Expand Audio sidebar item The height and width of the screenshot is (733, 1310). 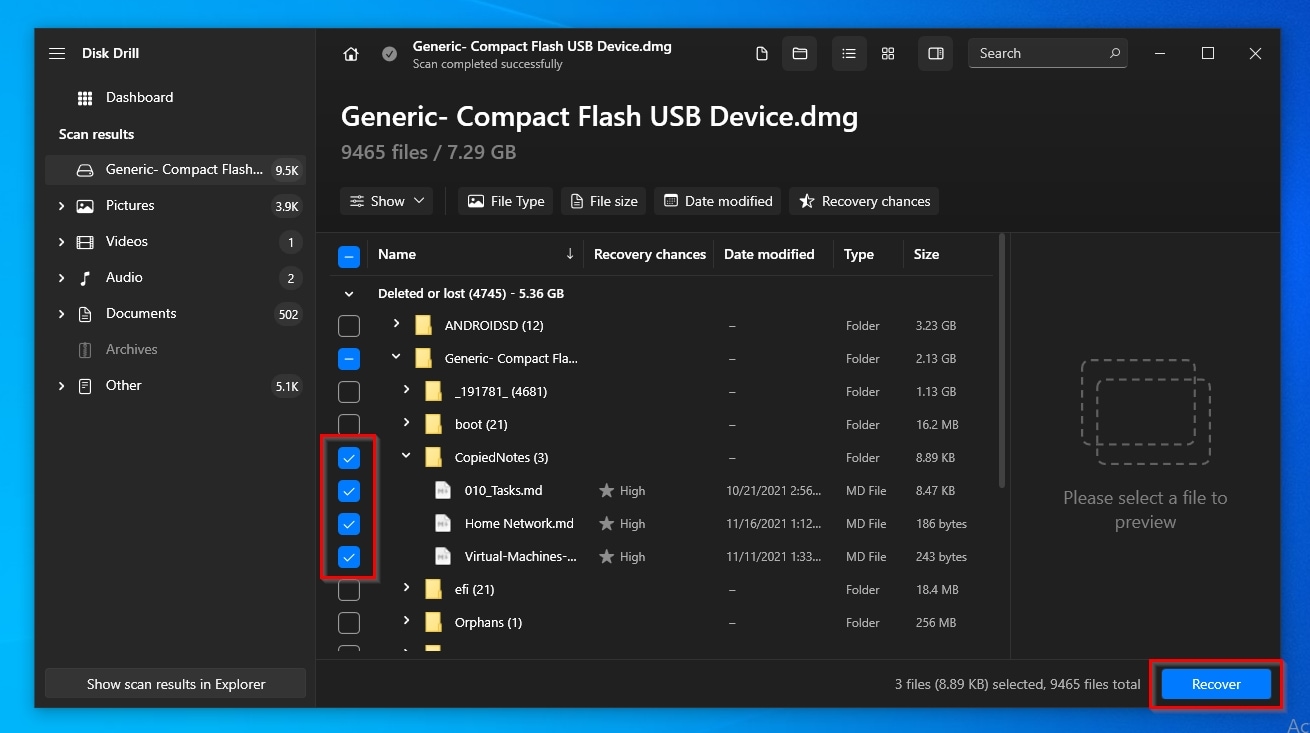coord(61,278)
